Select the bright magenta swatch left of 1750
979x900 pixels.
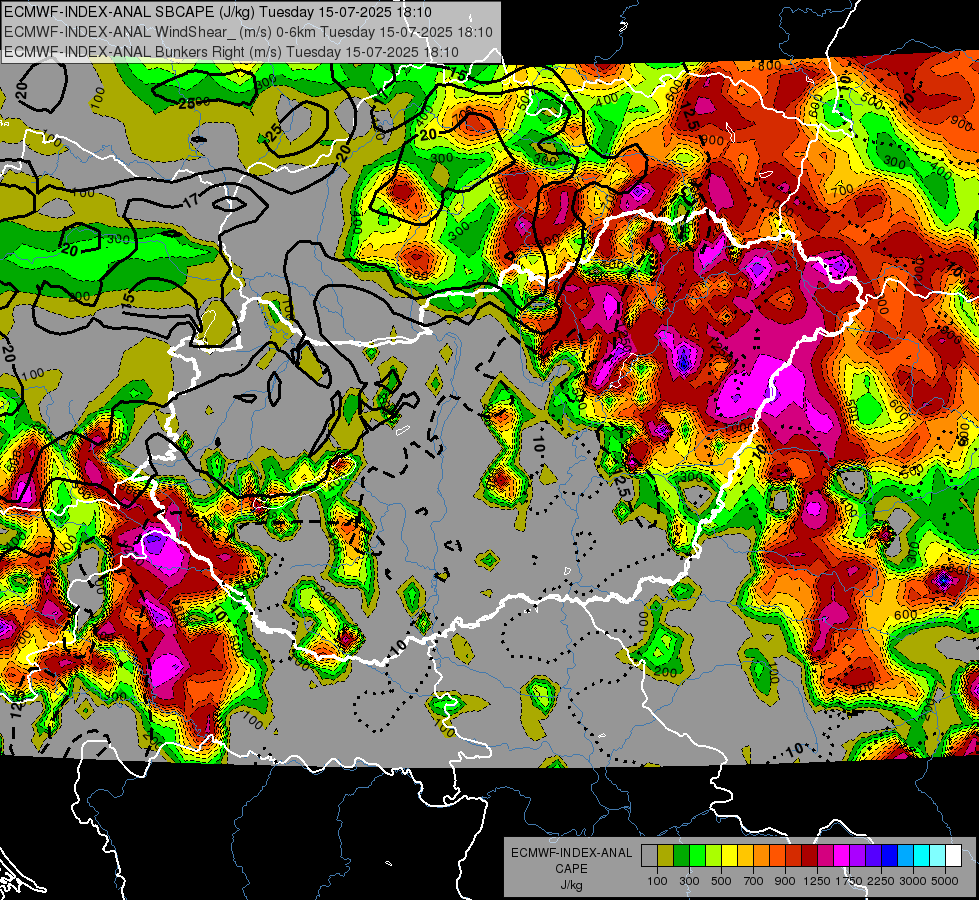(842, 855)
